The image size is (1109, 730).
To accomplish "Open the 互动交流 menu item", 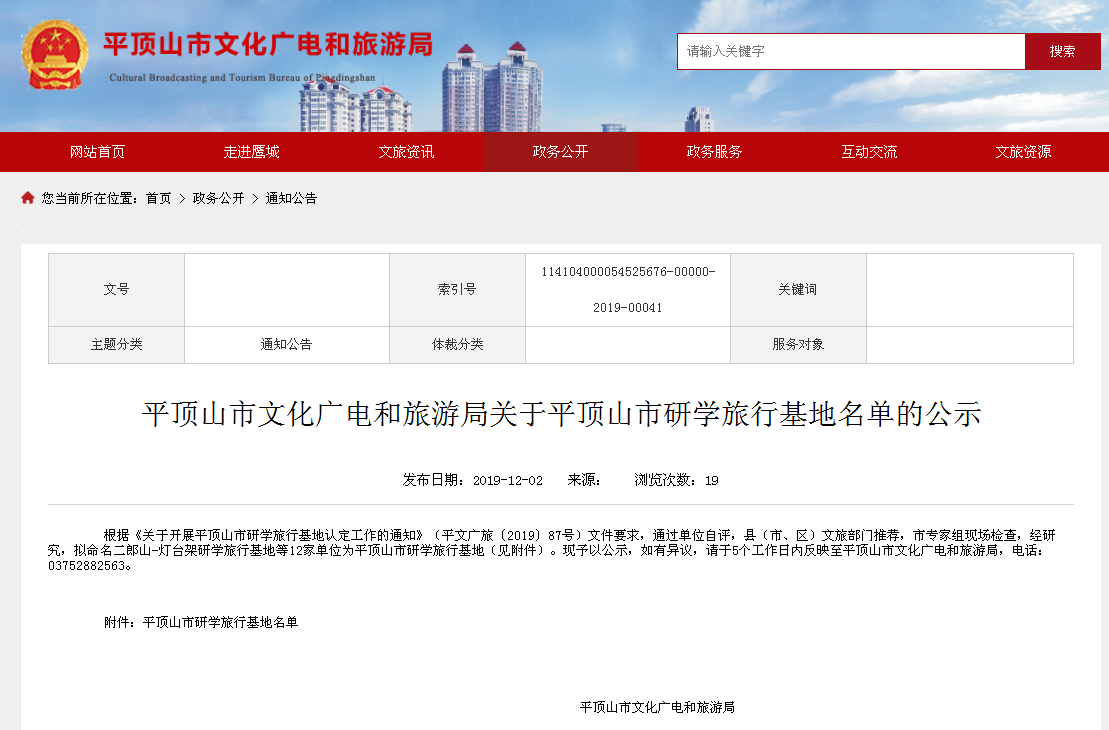I will [x=869, y=152].
